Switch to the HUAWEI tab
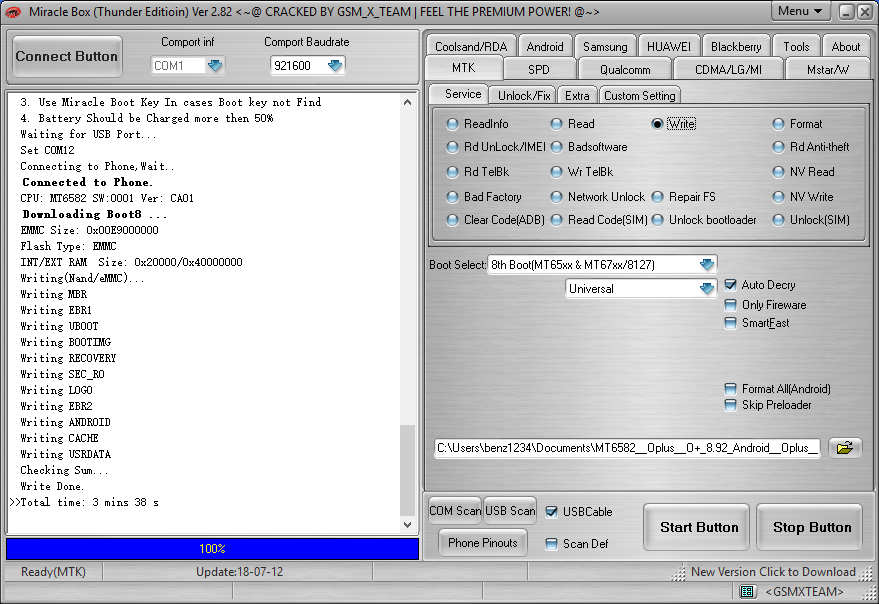This screenshot has height=604, width=879. coord(669,47)
